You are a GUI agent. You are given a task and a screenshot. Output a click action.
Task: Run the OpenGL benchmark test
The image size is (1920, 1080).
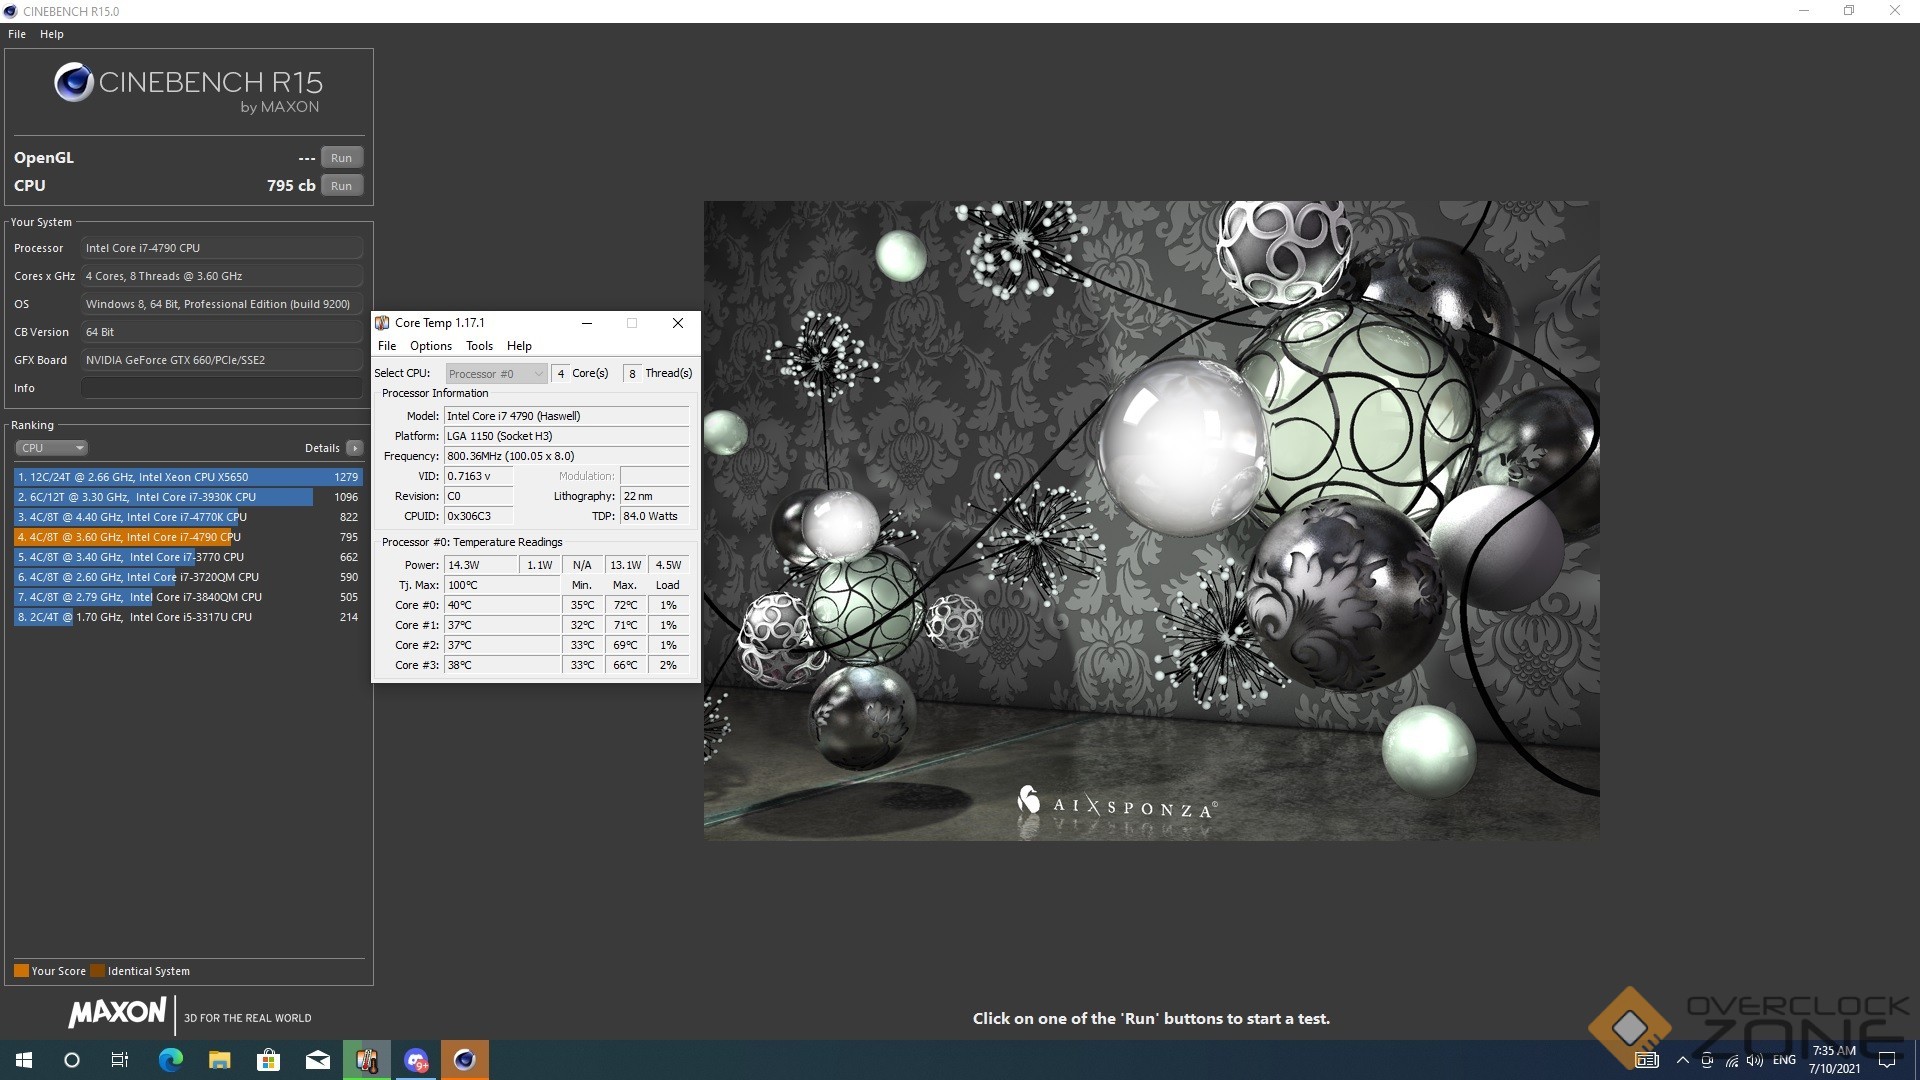341,158
